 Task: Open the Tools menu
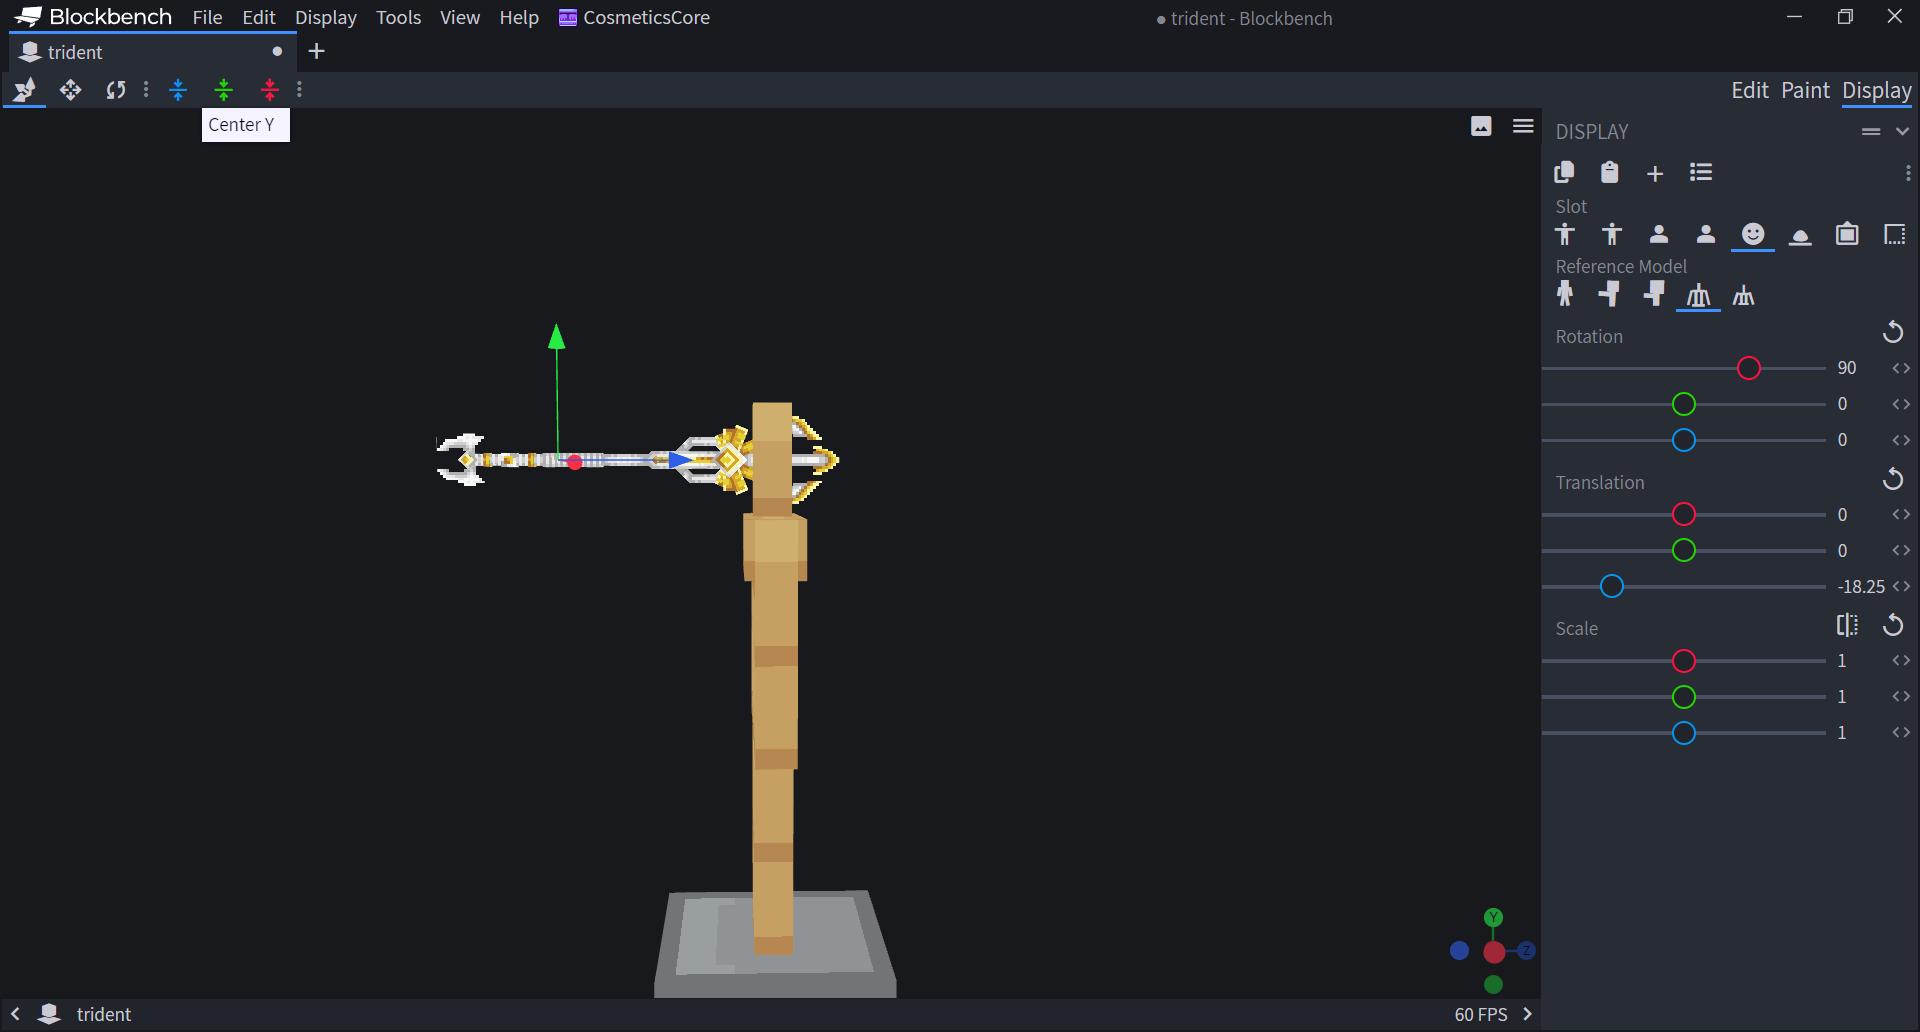[398, 17]
